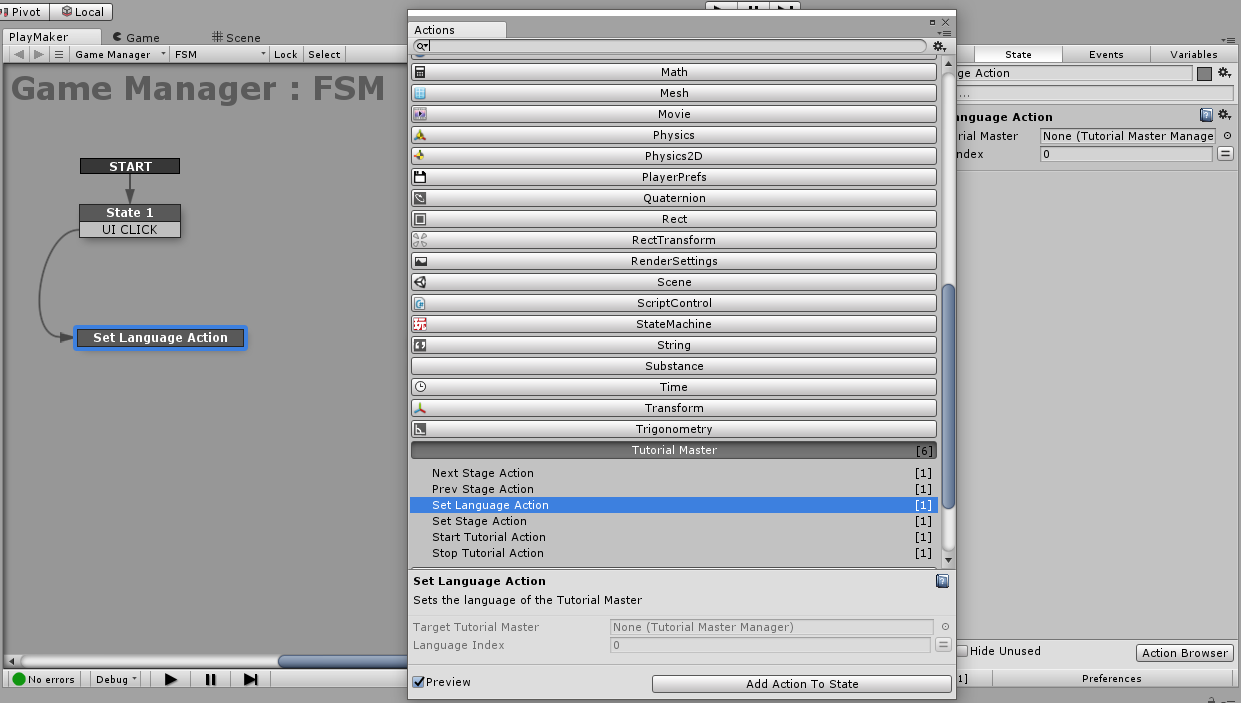This screenshot has height=703, width=1241.
Task: Click the Language Index variable toggle button
Action: pos(942,645)
